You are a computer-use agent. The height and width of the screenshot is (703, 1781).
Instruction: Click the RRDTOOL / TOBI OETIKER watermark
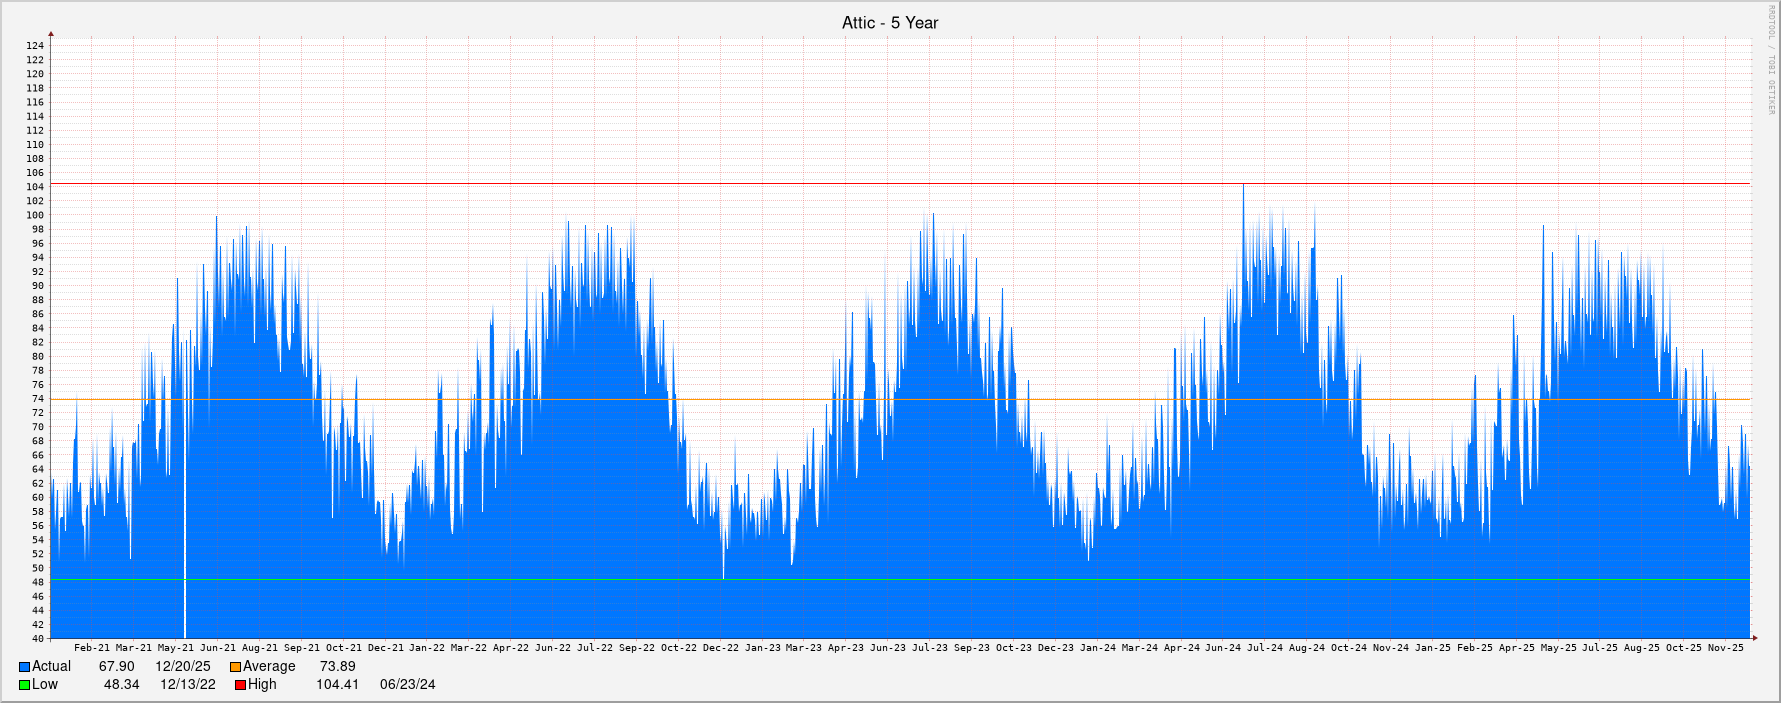tap(1771, 60)
